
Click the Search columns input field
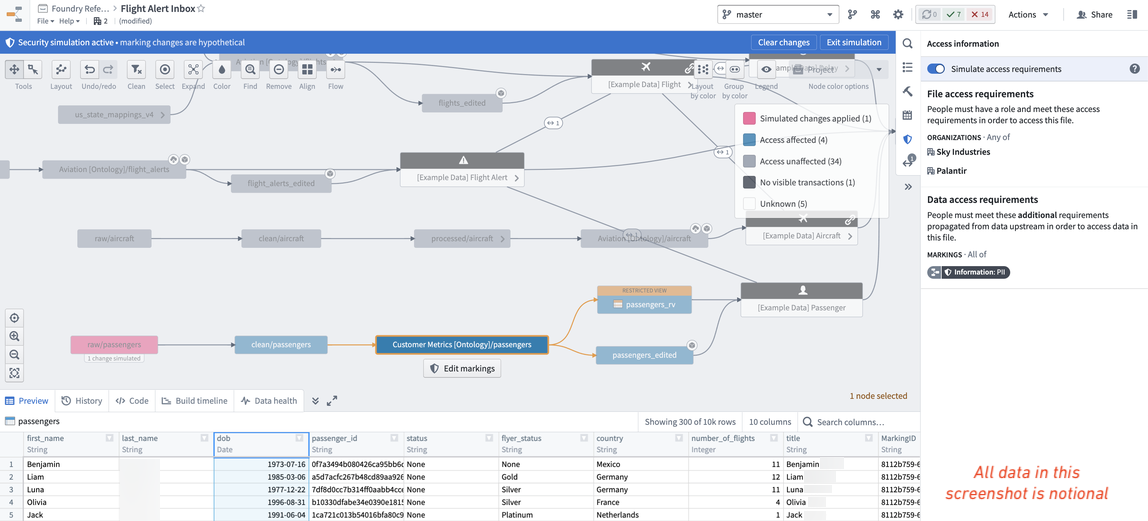tap(857, 422)
